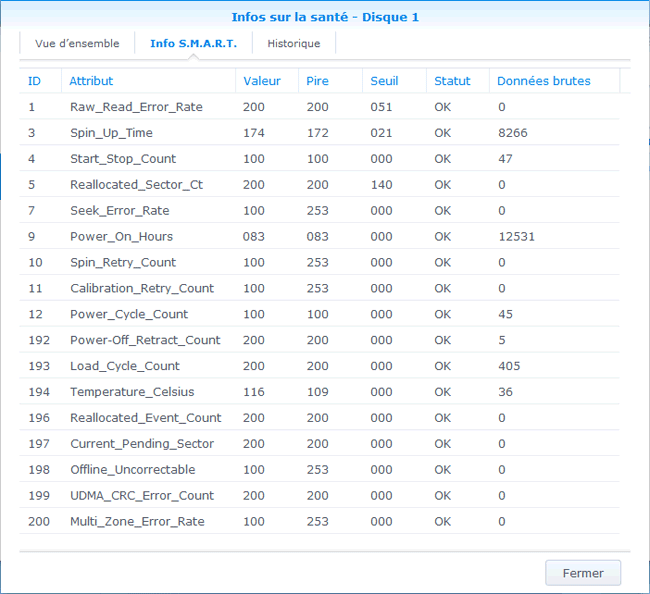Switch to the Vue d'ensemble tab
This screenshot has height=594, width=650.
77,43
